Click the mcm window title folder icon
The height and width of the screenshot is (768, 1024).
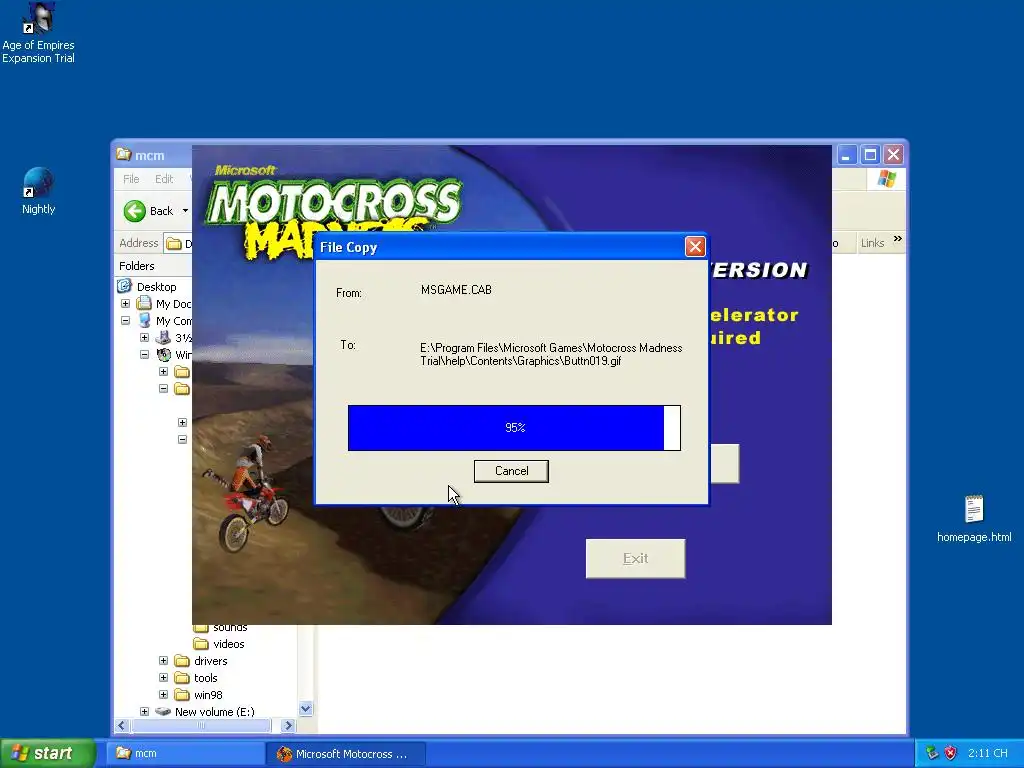[x=123, y=155]
